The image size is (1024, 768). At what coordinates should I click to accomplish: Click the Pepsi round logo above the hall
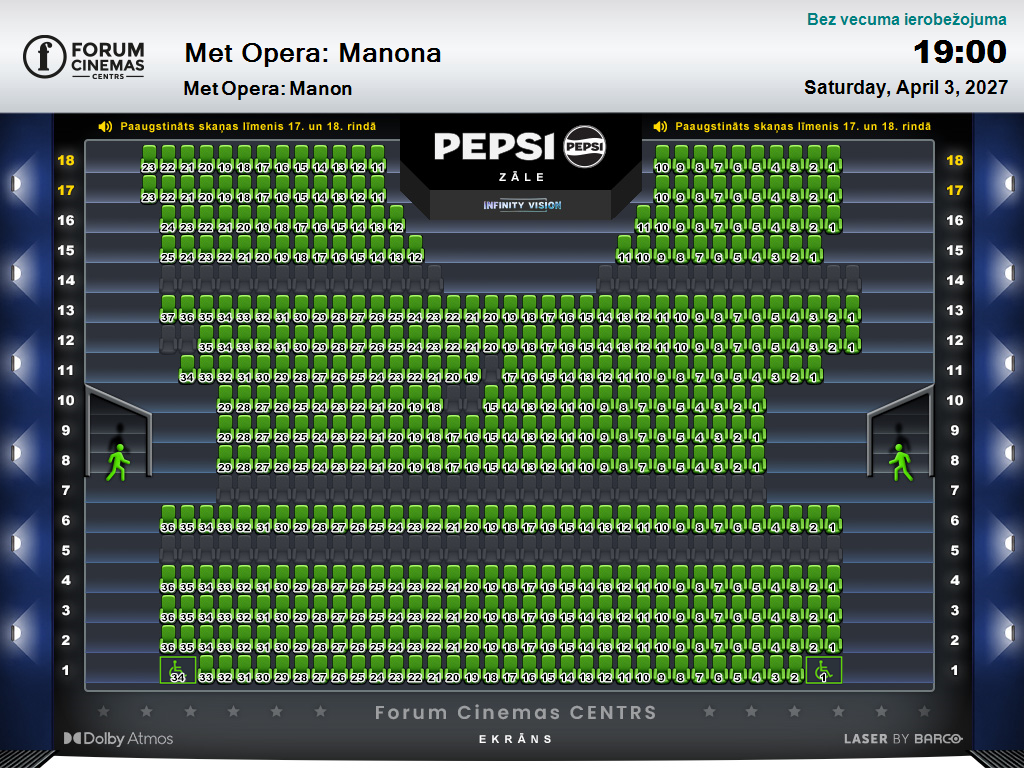pos(584,146)
